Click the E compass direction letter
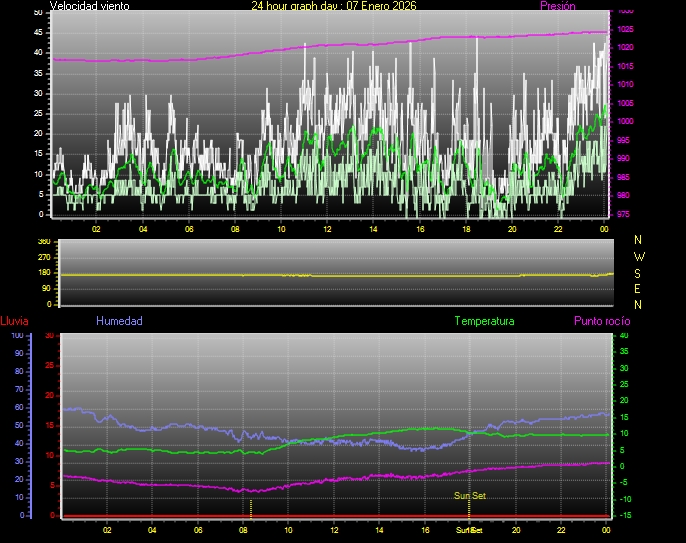Screen dimensions: 686x543 pos(640,288)
